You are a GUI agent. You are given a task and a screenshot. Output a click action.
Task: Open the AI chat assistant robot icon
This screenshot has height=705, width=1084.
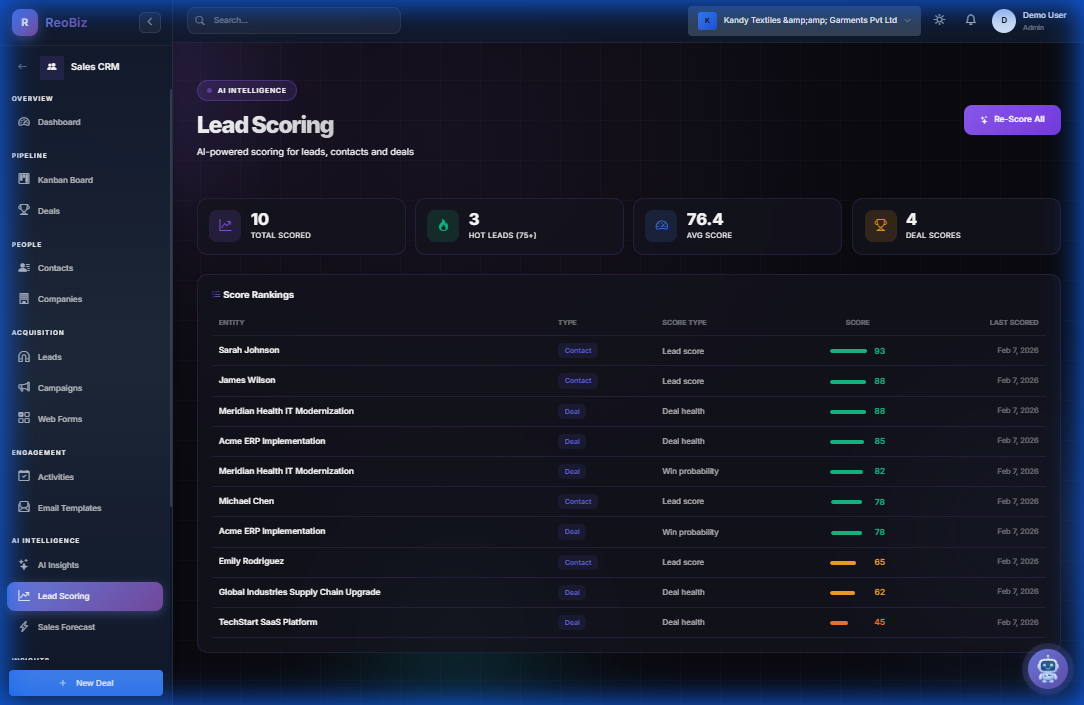[x=1047, y=669]
